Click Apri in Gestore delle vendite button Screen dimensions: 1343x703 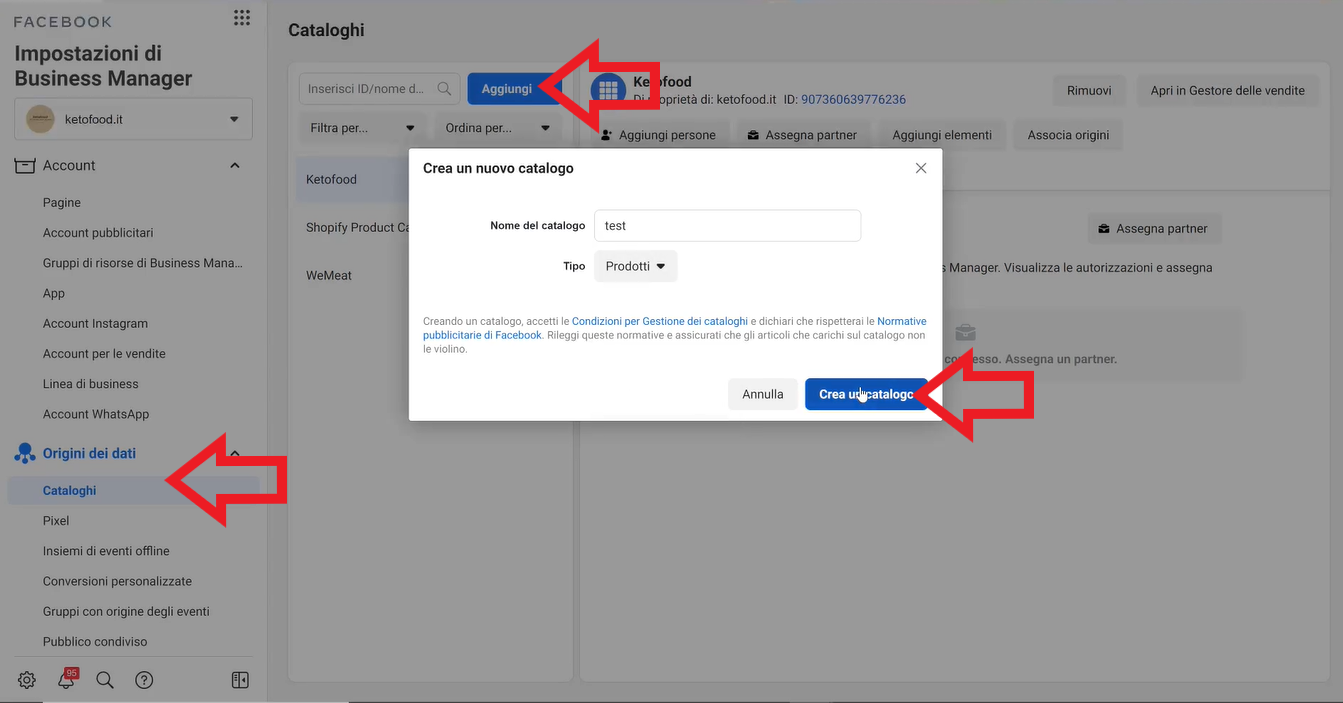click(x=1227, y=91)
